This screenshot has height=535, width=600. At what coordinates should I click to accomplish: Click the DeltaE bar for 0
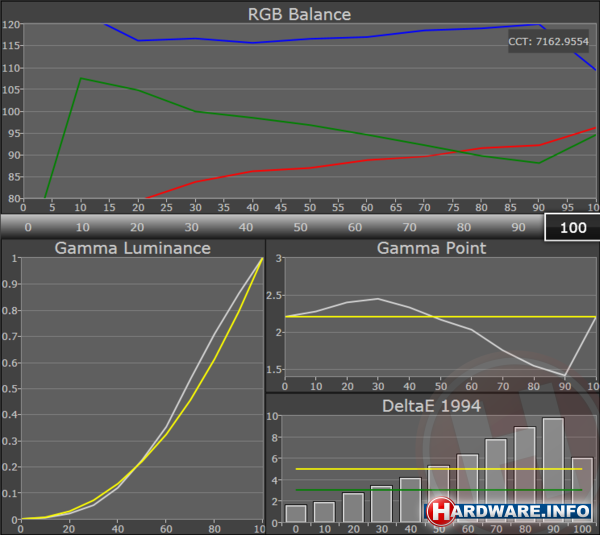click(296, 514)
